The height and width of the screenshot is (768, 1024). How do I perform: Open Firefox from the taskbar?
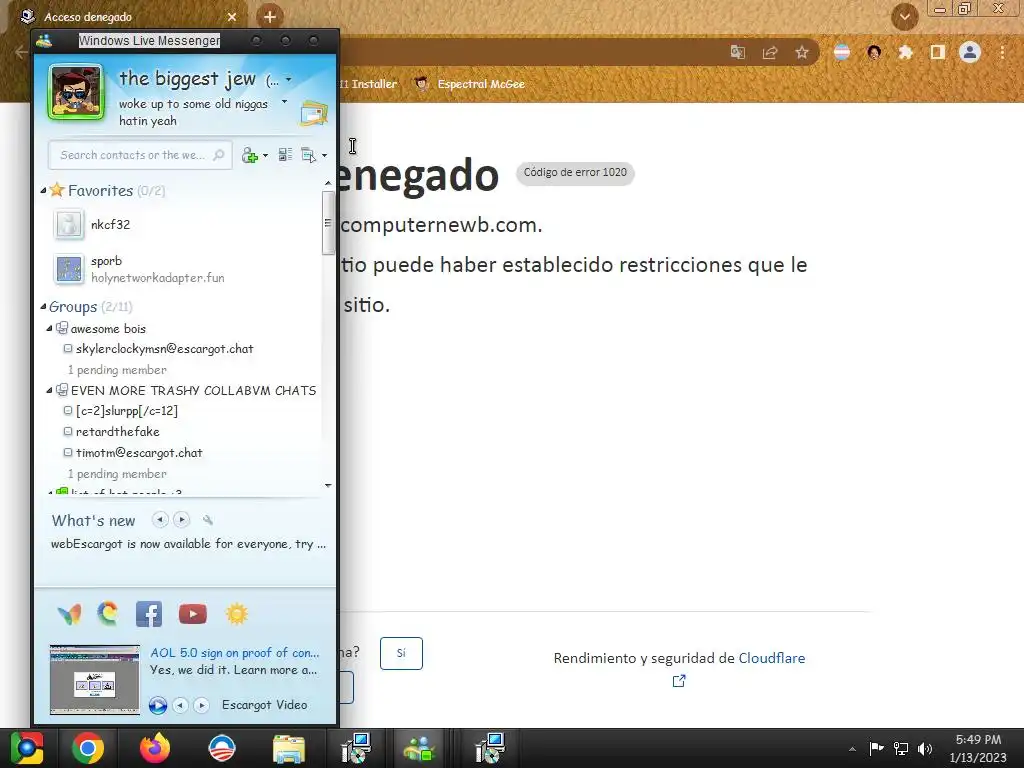click(155, 748)
